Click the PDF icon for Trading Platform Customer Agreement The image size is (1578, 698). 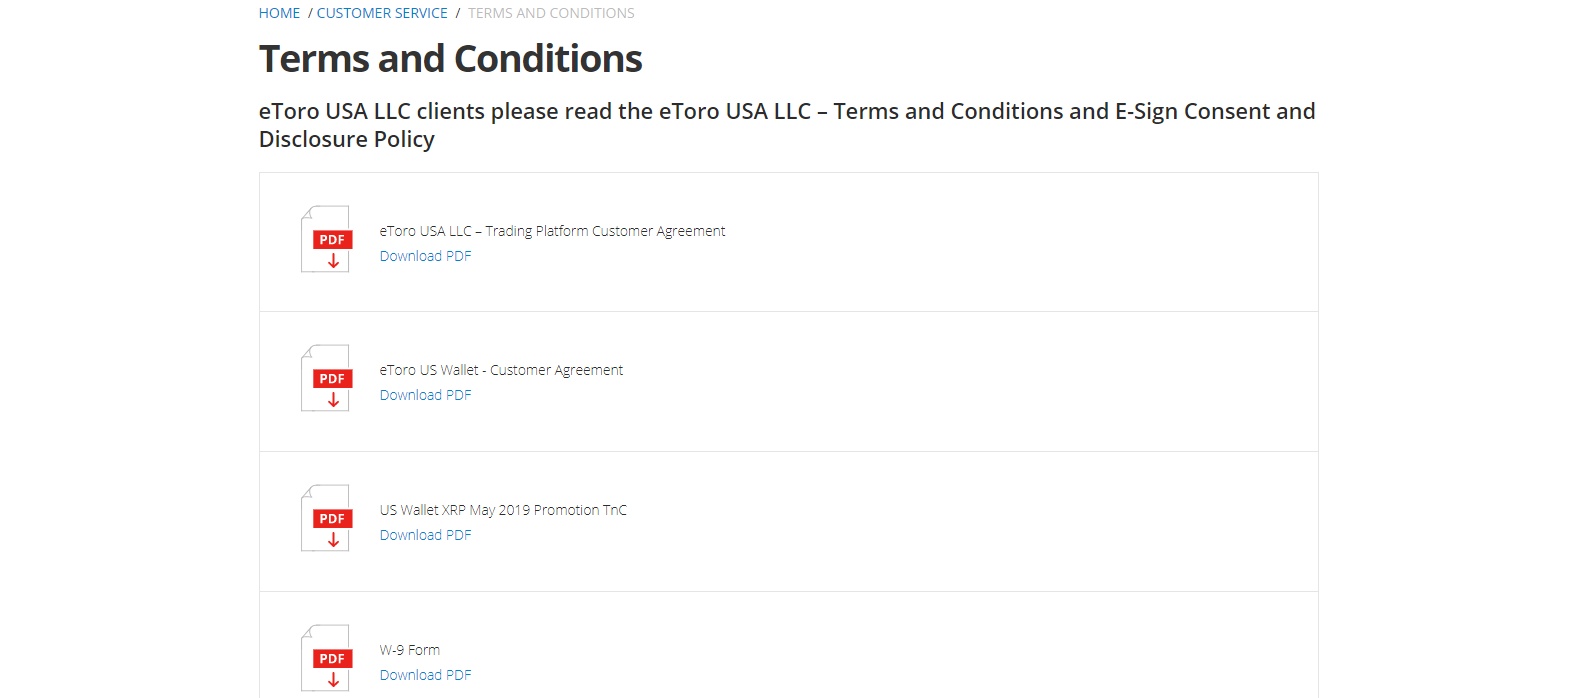326,239
